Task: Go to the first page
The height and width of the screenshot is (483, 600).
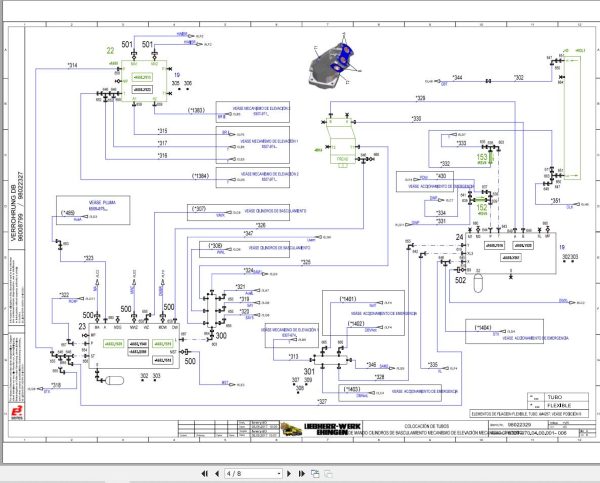Action: [205, 473]
